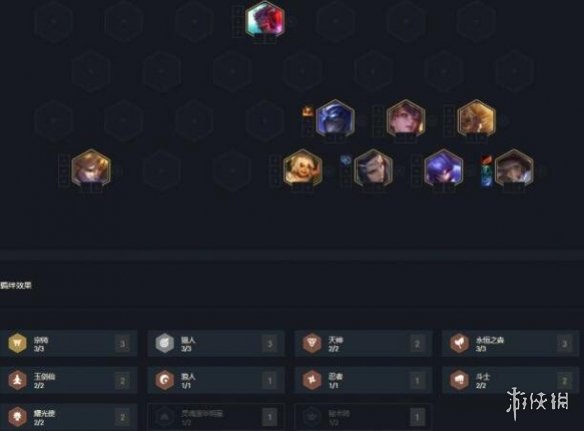Viewport: 584px width, 431px height.
Task: Select the red champion with cyan hexagon border
Action: click(x=265, y=20)
